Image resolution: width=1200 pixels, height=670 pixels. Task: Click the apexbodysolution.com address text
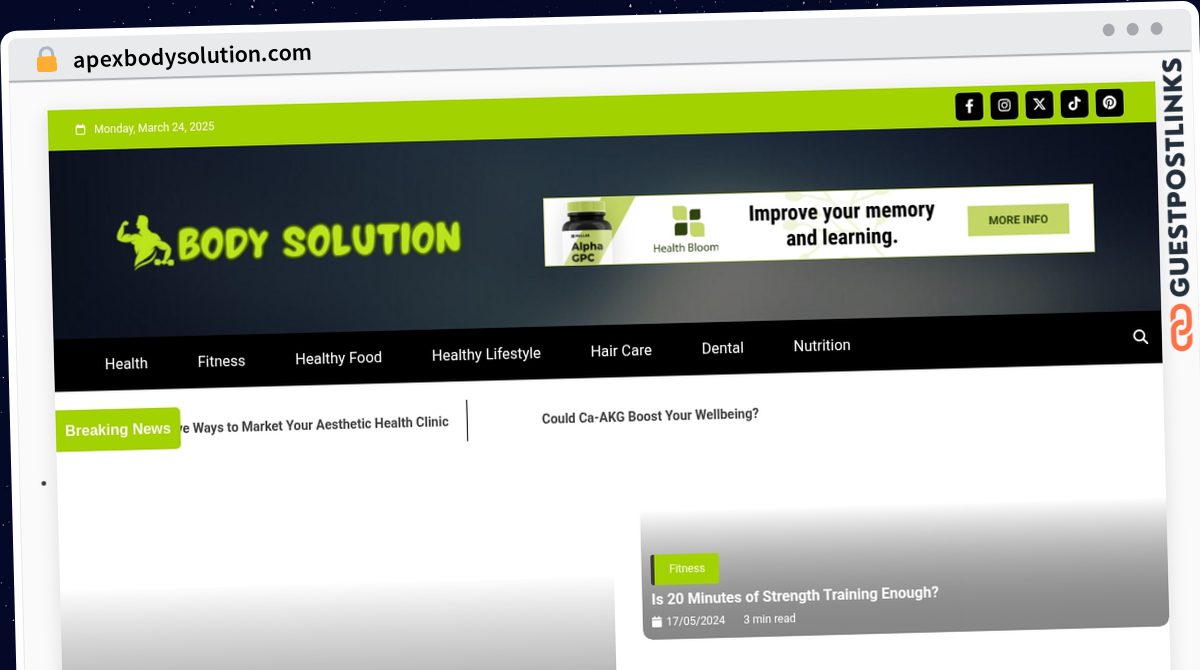(x=192, y=56)
